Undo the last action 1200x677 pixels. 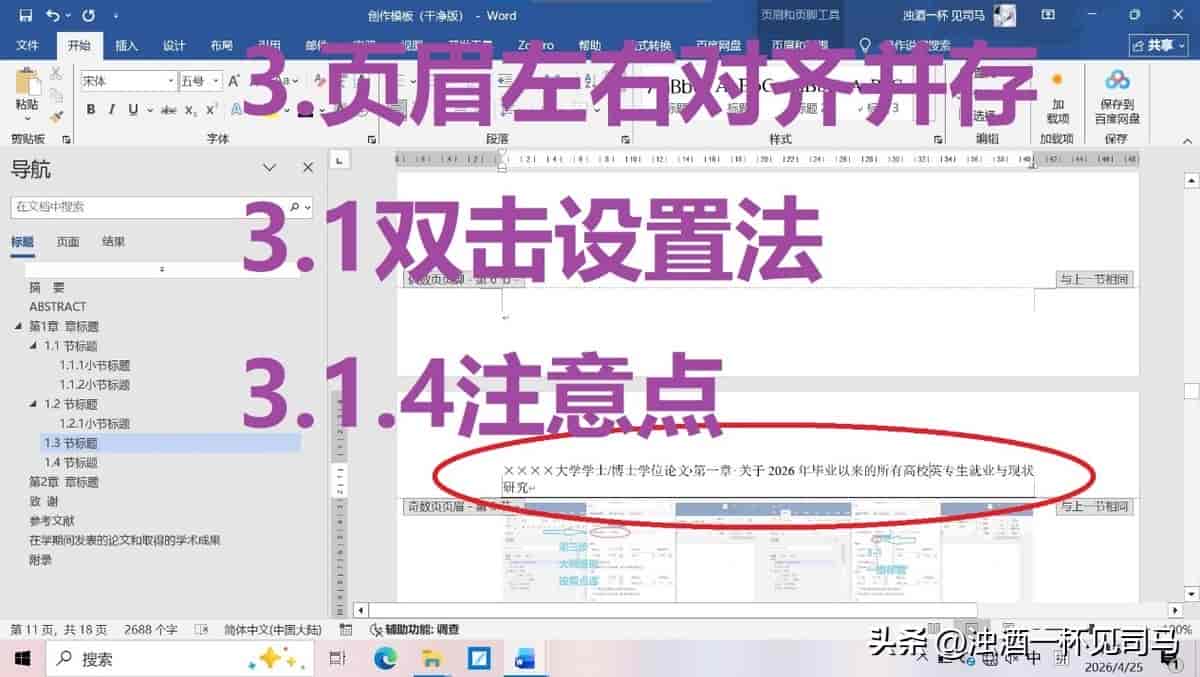(x=52, y=15)
